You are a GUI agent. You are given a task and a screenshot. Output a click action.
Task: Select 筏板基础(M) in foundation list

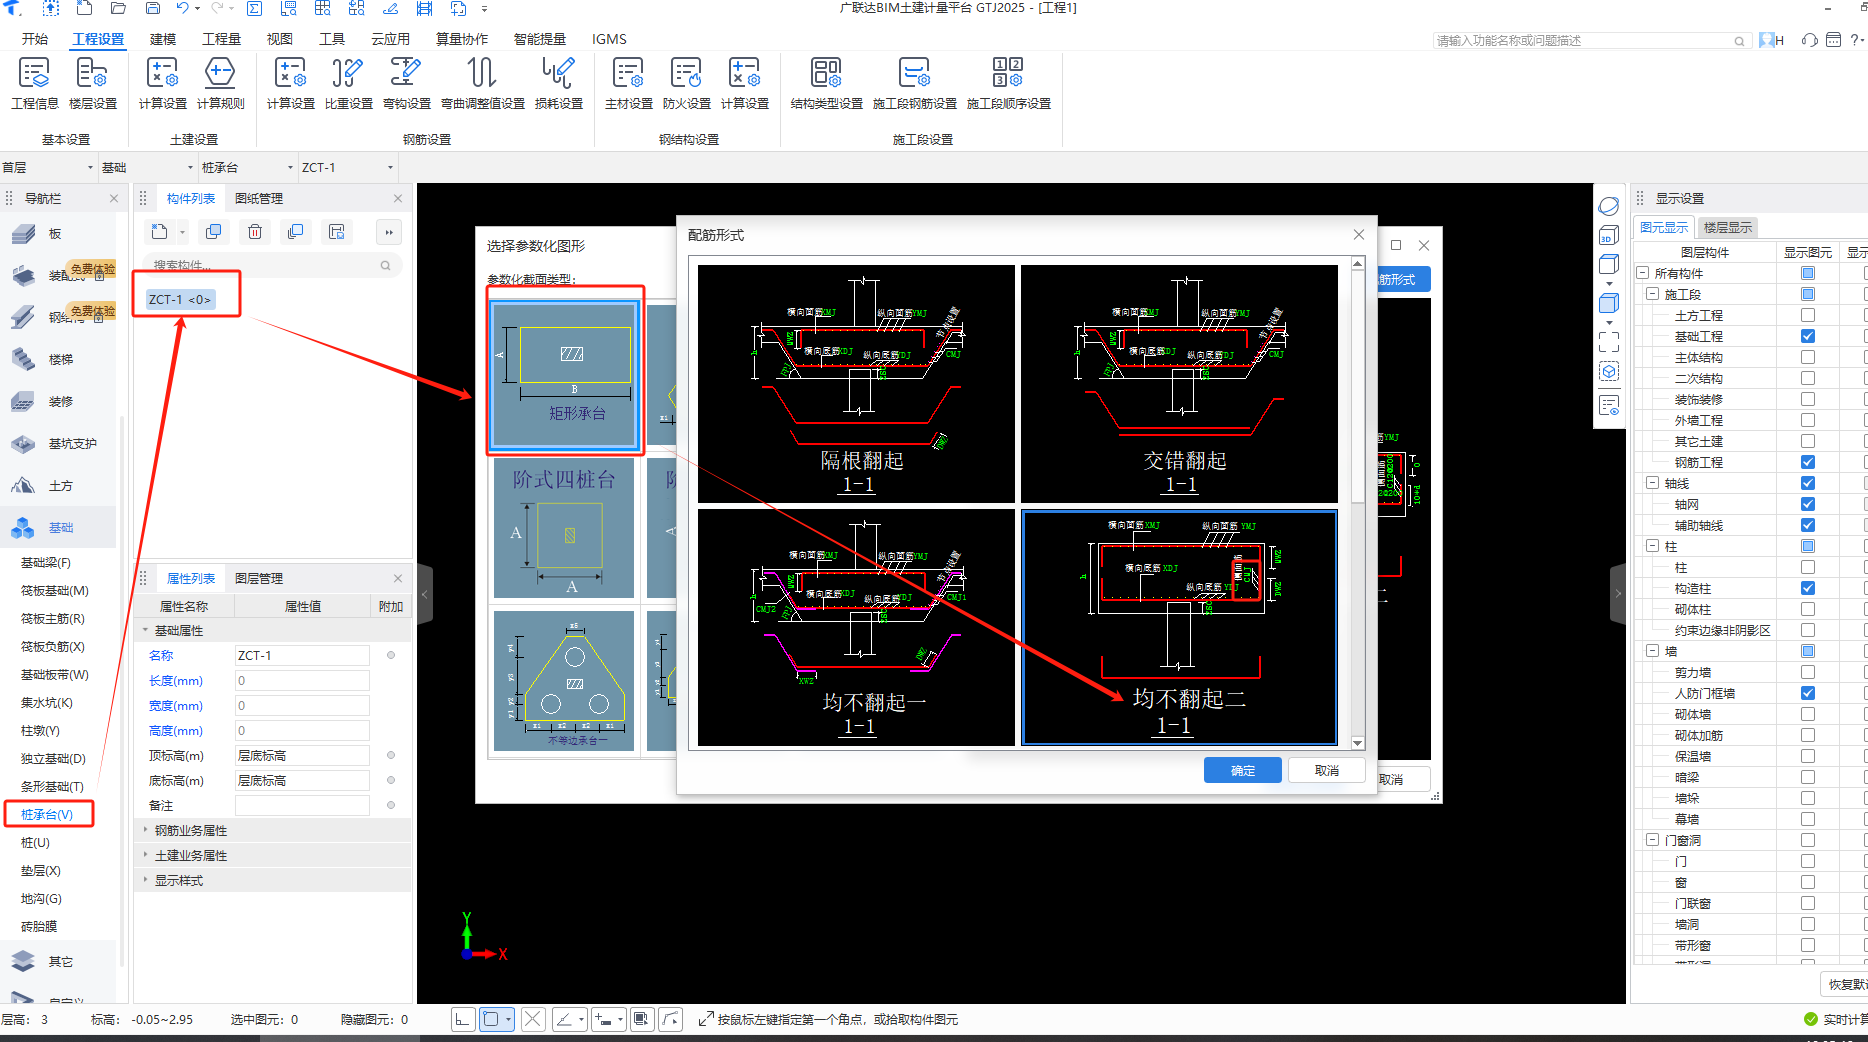pos(55,591)
